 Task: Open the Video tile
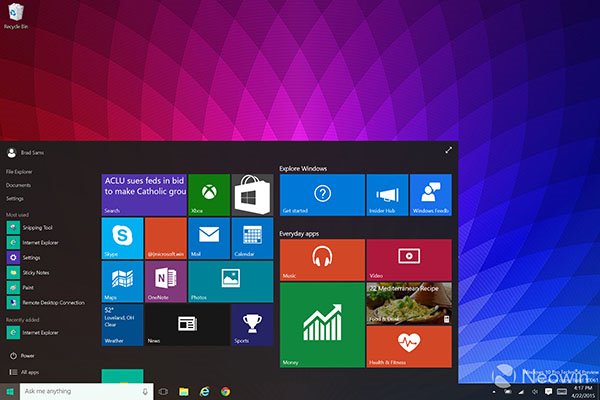[409, 260]
